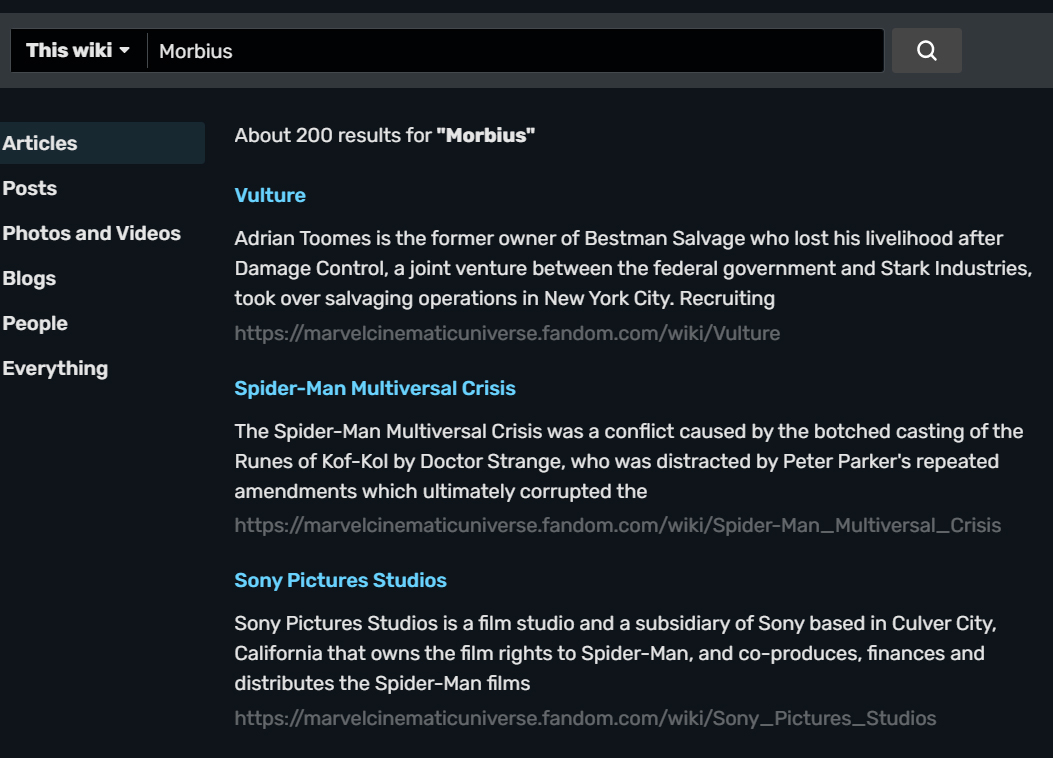1053x758 pixels.
Task: Click 'About 200 results for Morbius' text
Action: tap(385, 135)
